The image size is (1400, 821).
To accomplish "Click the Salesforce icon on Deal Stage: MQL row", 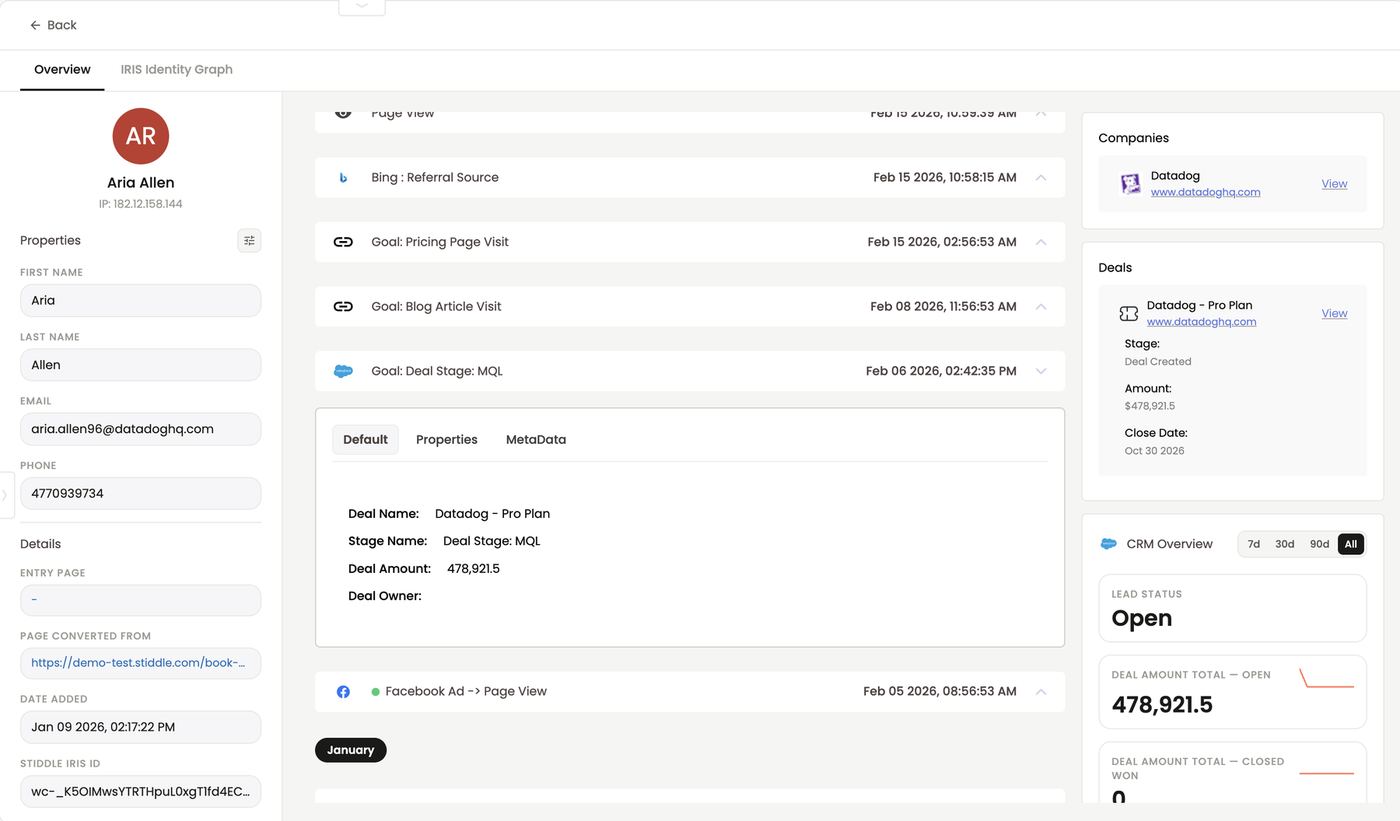I will tap(343, 371).
